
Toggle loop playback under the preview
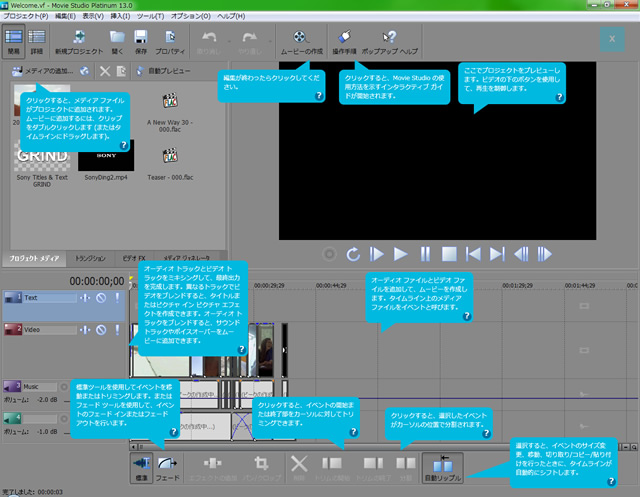[353, 254]
